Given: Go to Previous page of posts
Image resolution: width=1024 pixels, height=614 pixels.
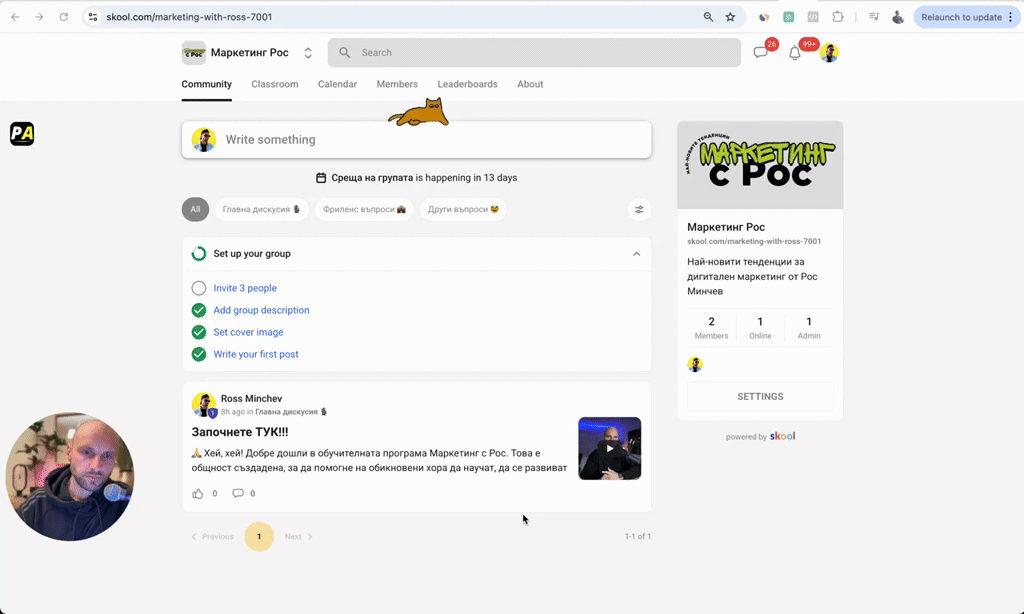Looking at the screenshot, I should (212, 536).
